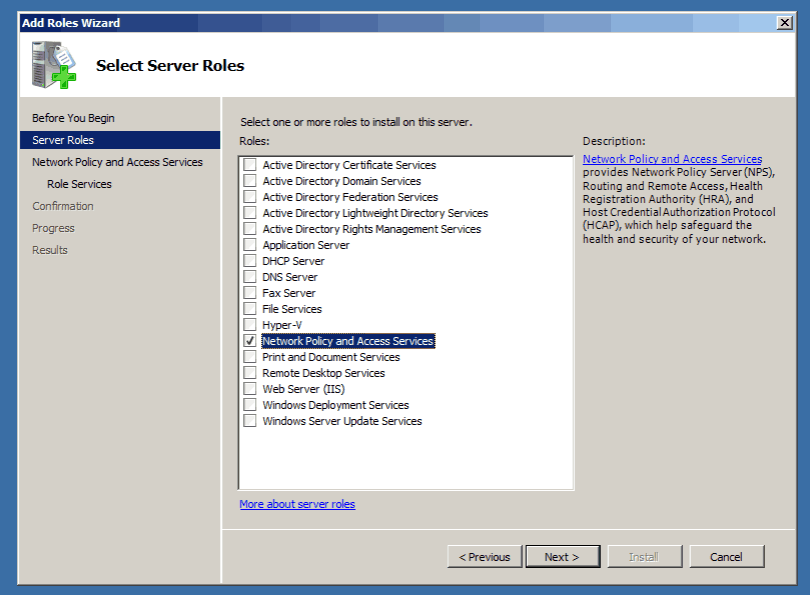Enable the File Services checkbox
Screen dimensions: 810x595
(250, 309)
